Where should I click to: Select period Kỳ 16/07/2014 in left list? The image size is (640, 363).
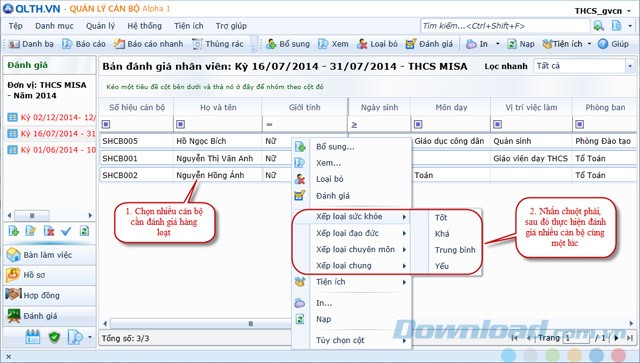[x=51, y=134]
